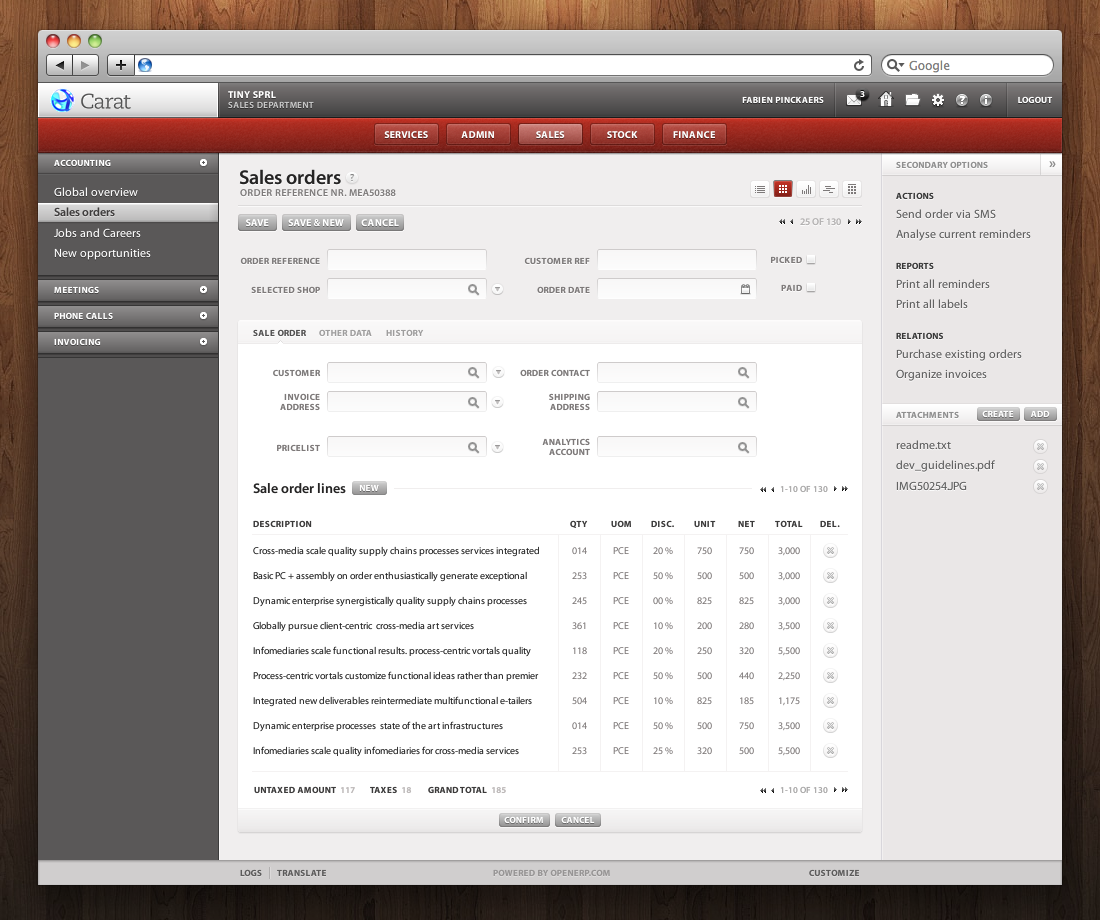Open the Stock menu
The width and height of the screenshot is (1100, 920).
coord(622,134)
